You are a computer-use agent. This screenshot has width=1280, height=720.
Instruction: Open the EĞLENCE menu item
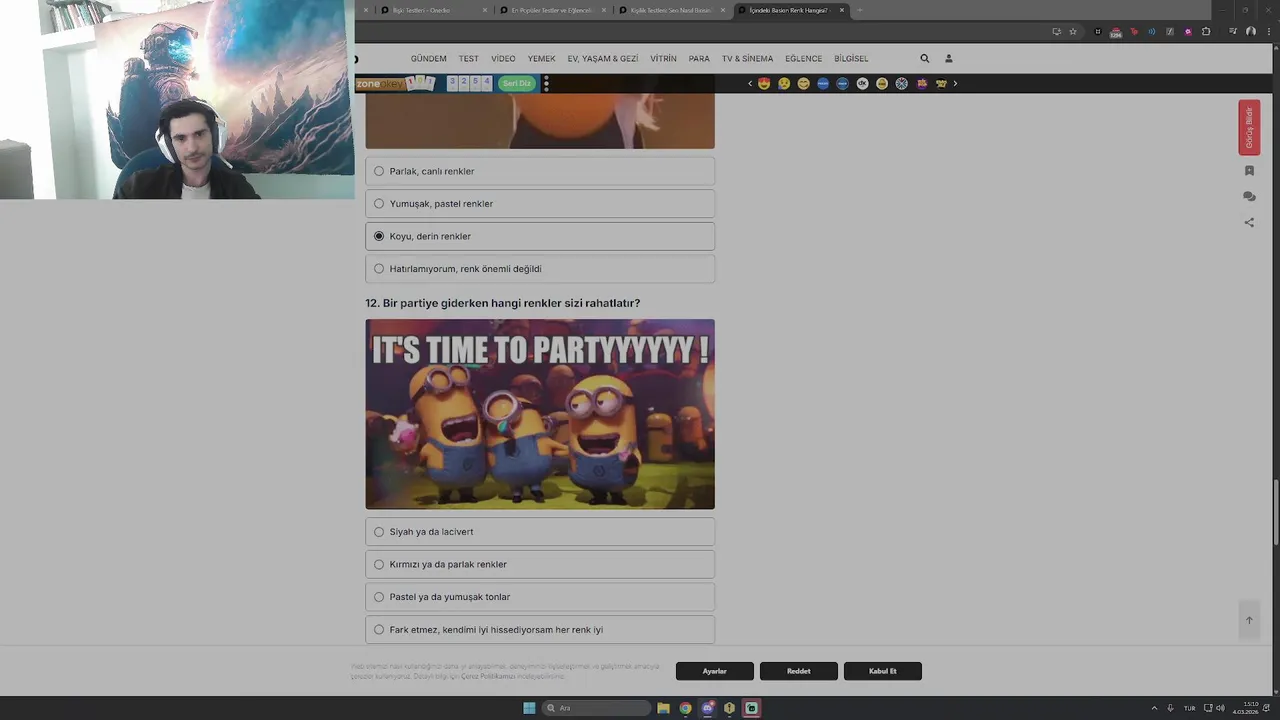coord(803,58)
